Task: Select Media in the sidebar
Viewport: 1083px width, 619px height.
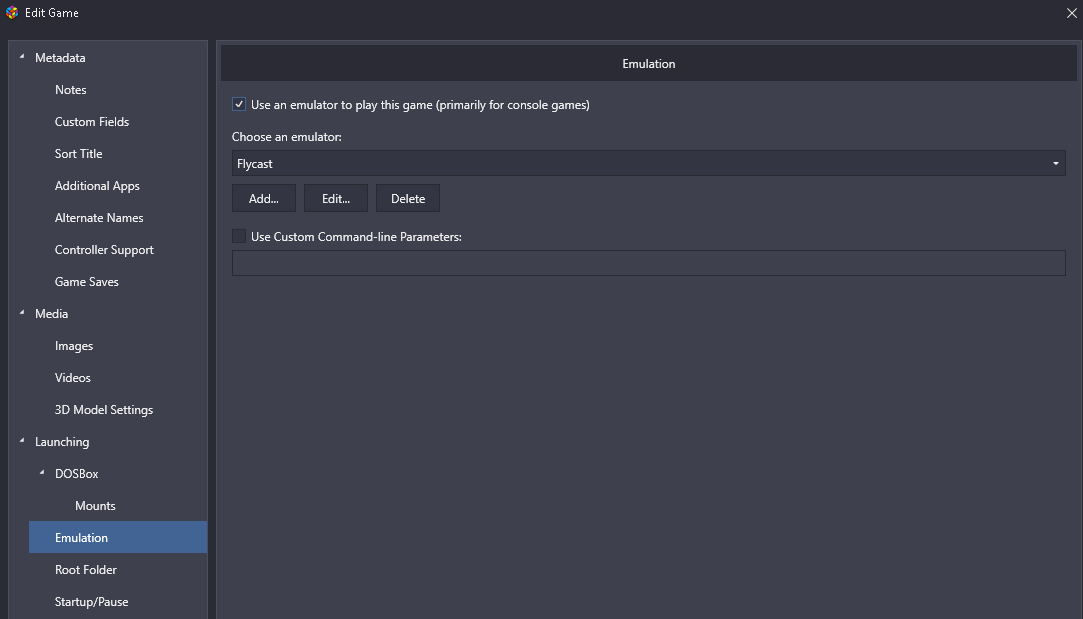Action: coord(52,314)
